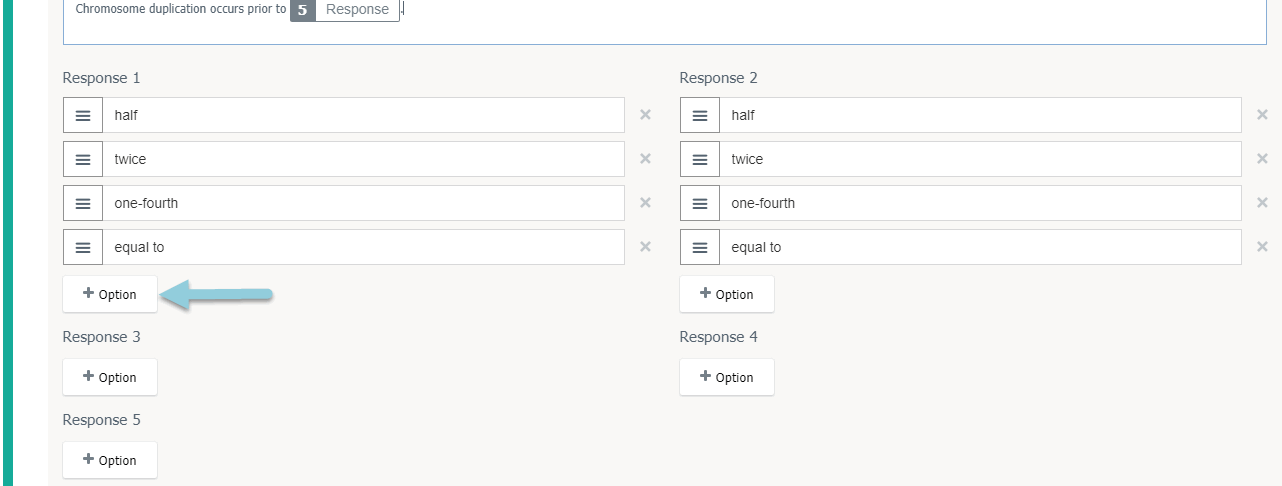Click drag handle for Response 1 'equal to'
The image size is (1282, 486).
point(83,247)
